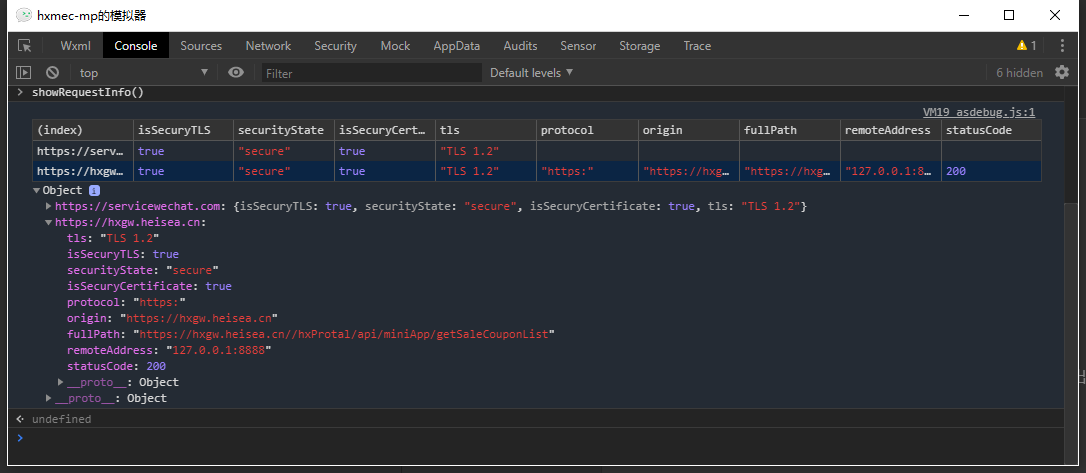Click the warning count indicator
The image size is (1086, 473).
click(1026, 46)
